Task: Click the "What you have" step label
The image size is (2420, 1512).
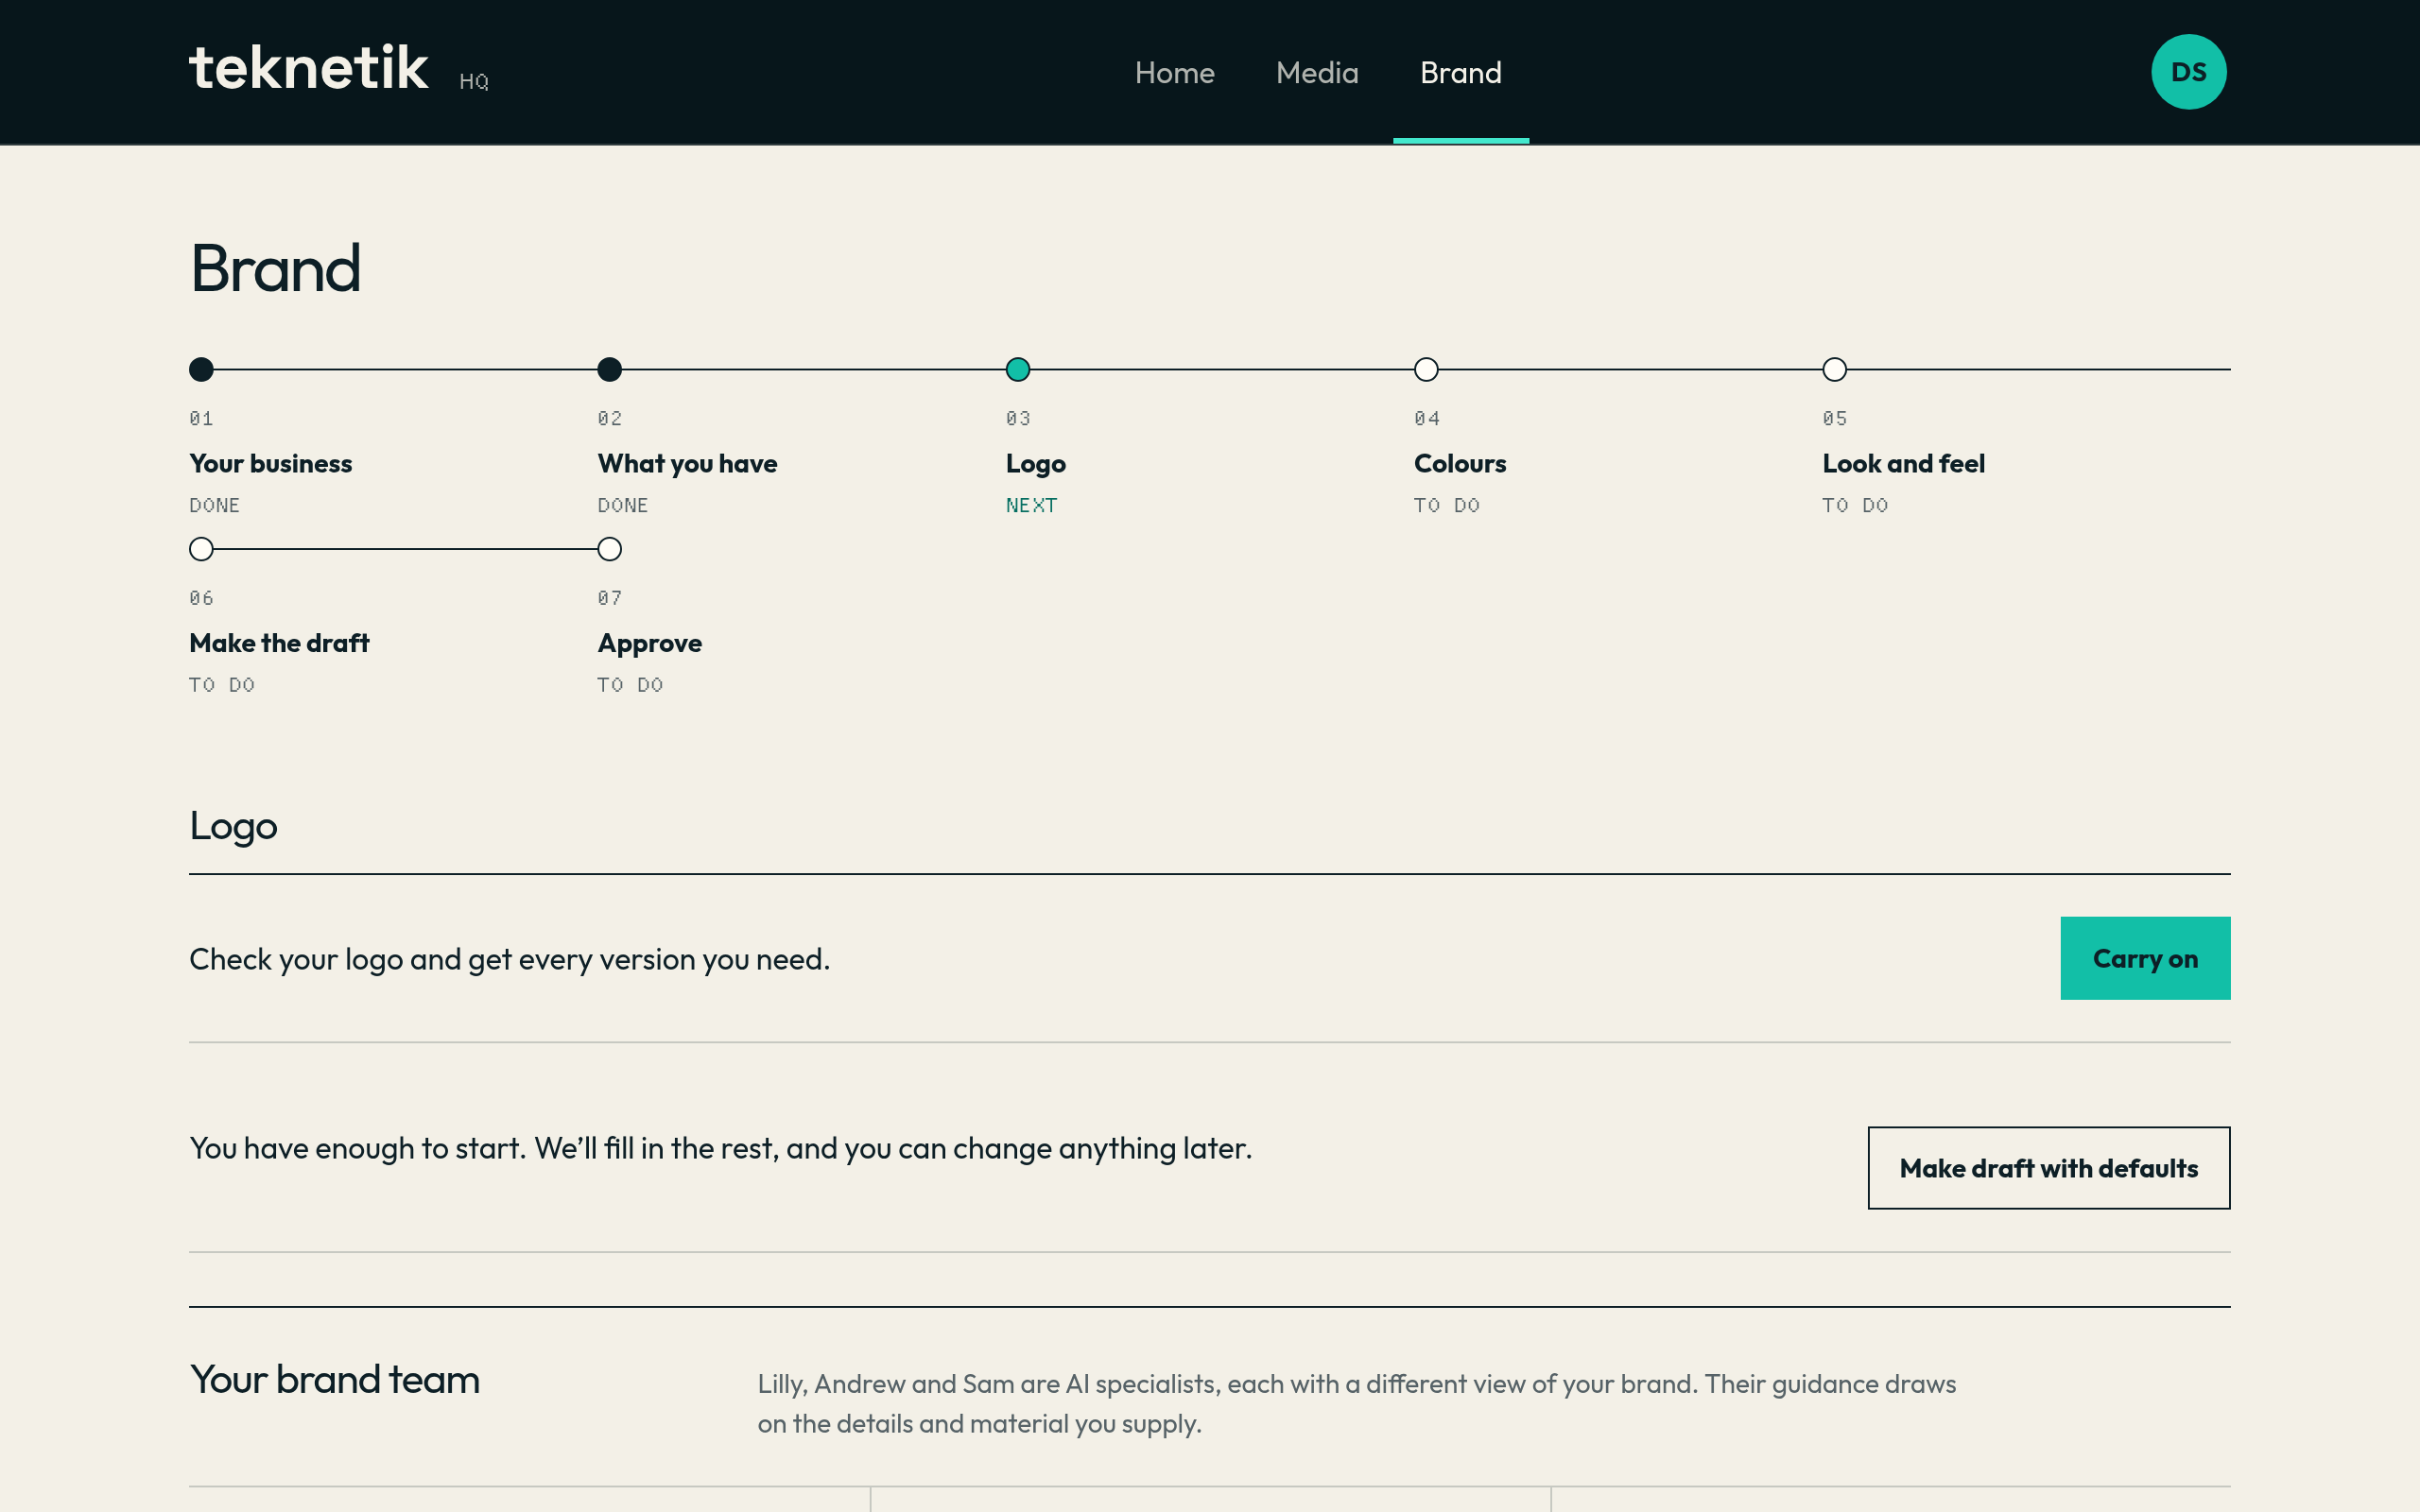Action: click(687, 464)
